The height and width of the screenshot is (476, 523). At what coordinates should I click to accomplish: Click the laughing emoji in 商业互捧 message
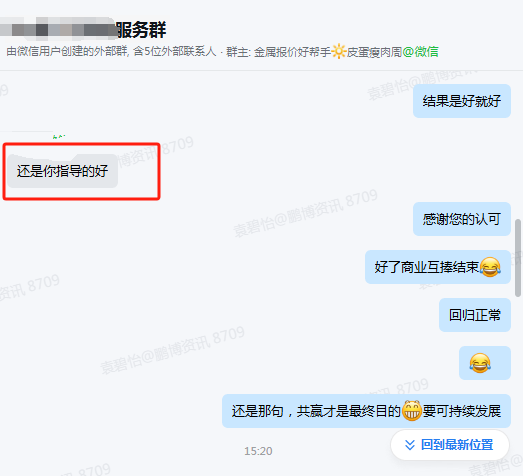[490, 267]
